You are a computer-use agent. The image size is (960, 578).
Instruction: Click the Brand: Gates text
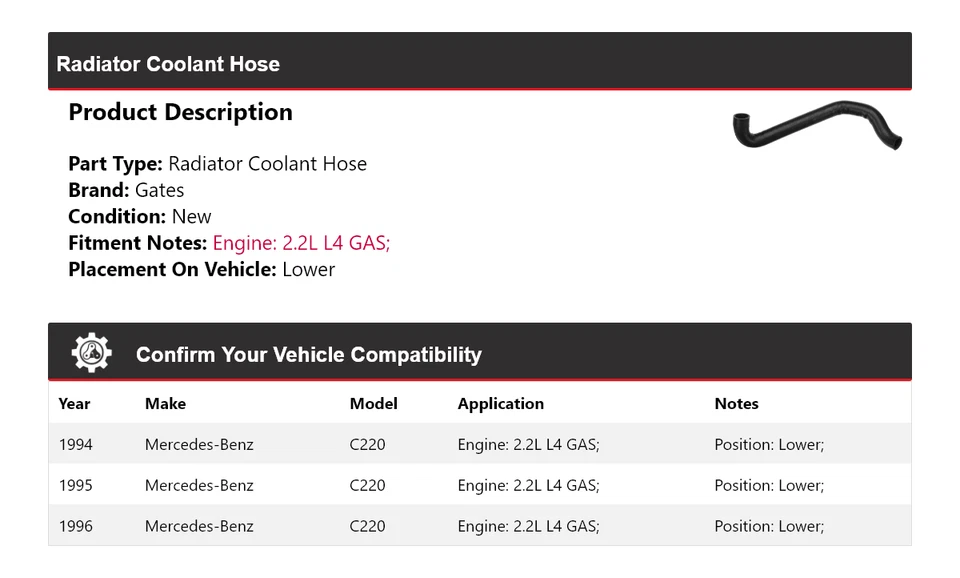[126, 190]
